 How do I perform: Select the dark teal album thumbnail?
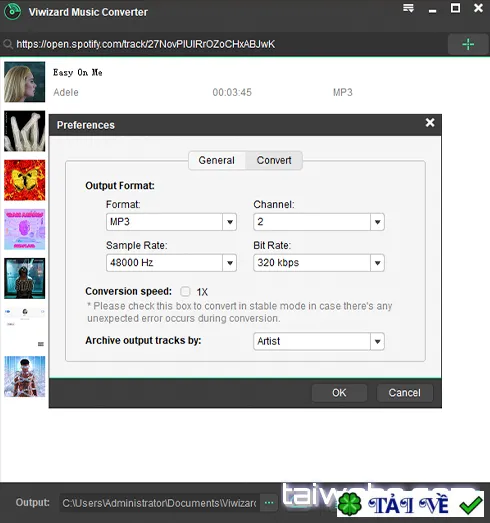pyautogui.click(x=24, y=279)
